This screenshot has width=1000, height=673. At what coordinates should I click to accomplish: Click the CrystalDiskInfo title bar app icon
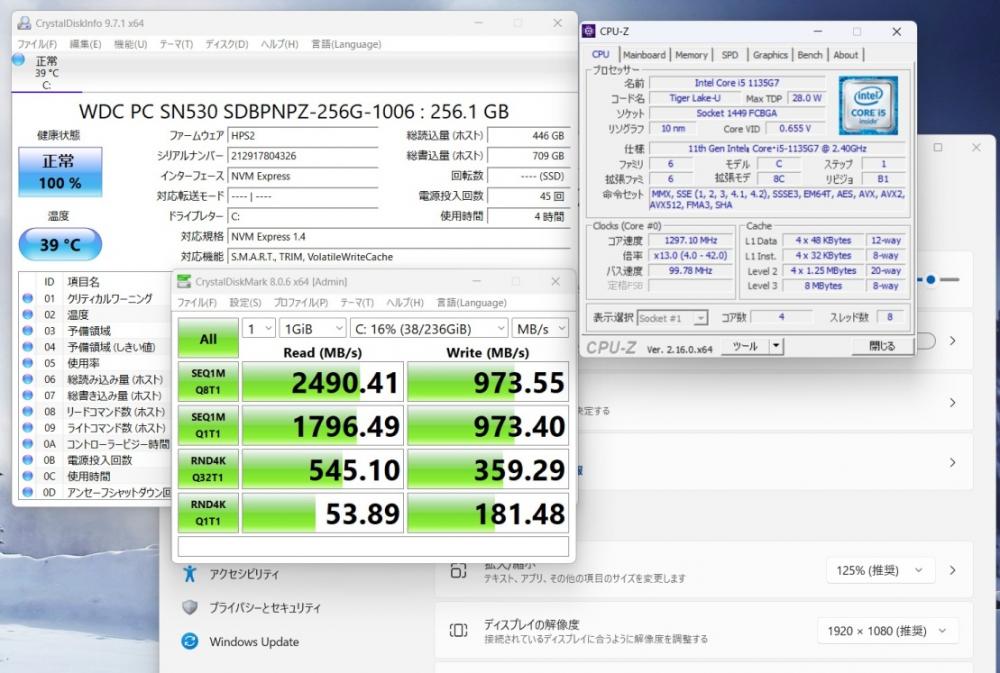[x=23, y=23]
